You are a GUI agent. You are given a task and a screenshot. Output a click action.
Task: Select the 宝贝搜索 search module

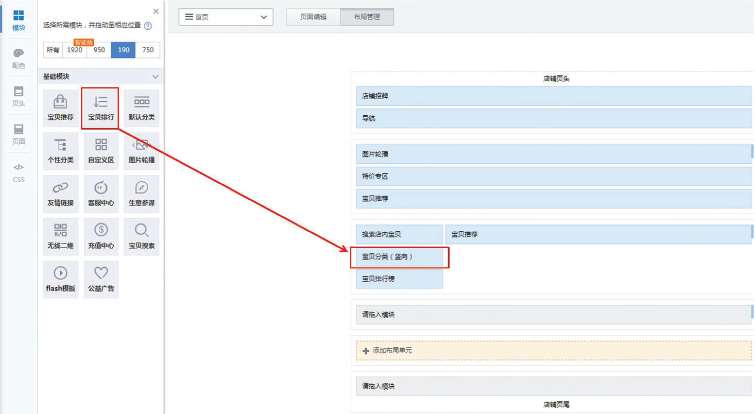coord(142,235)
